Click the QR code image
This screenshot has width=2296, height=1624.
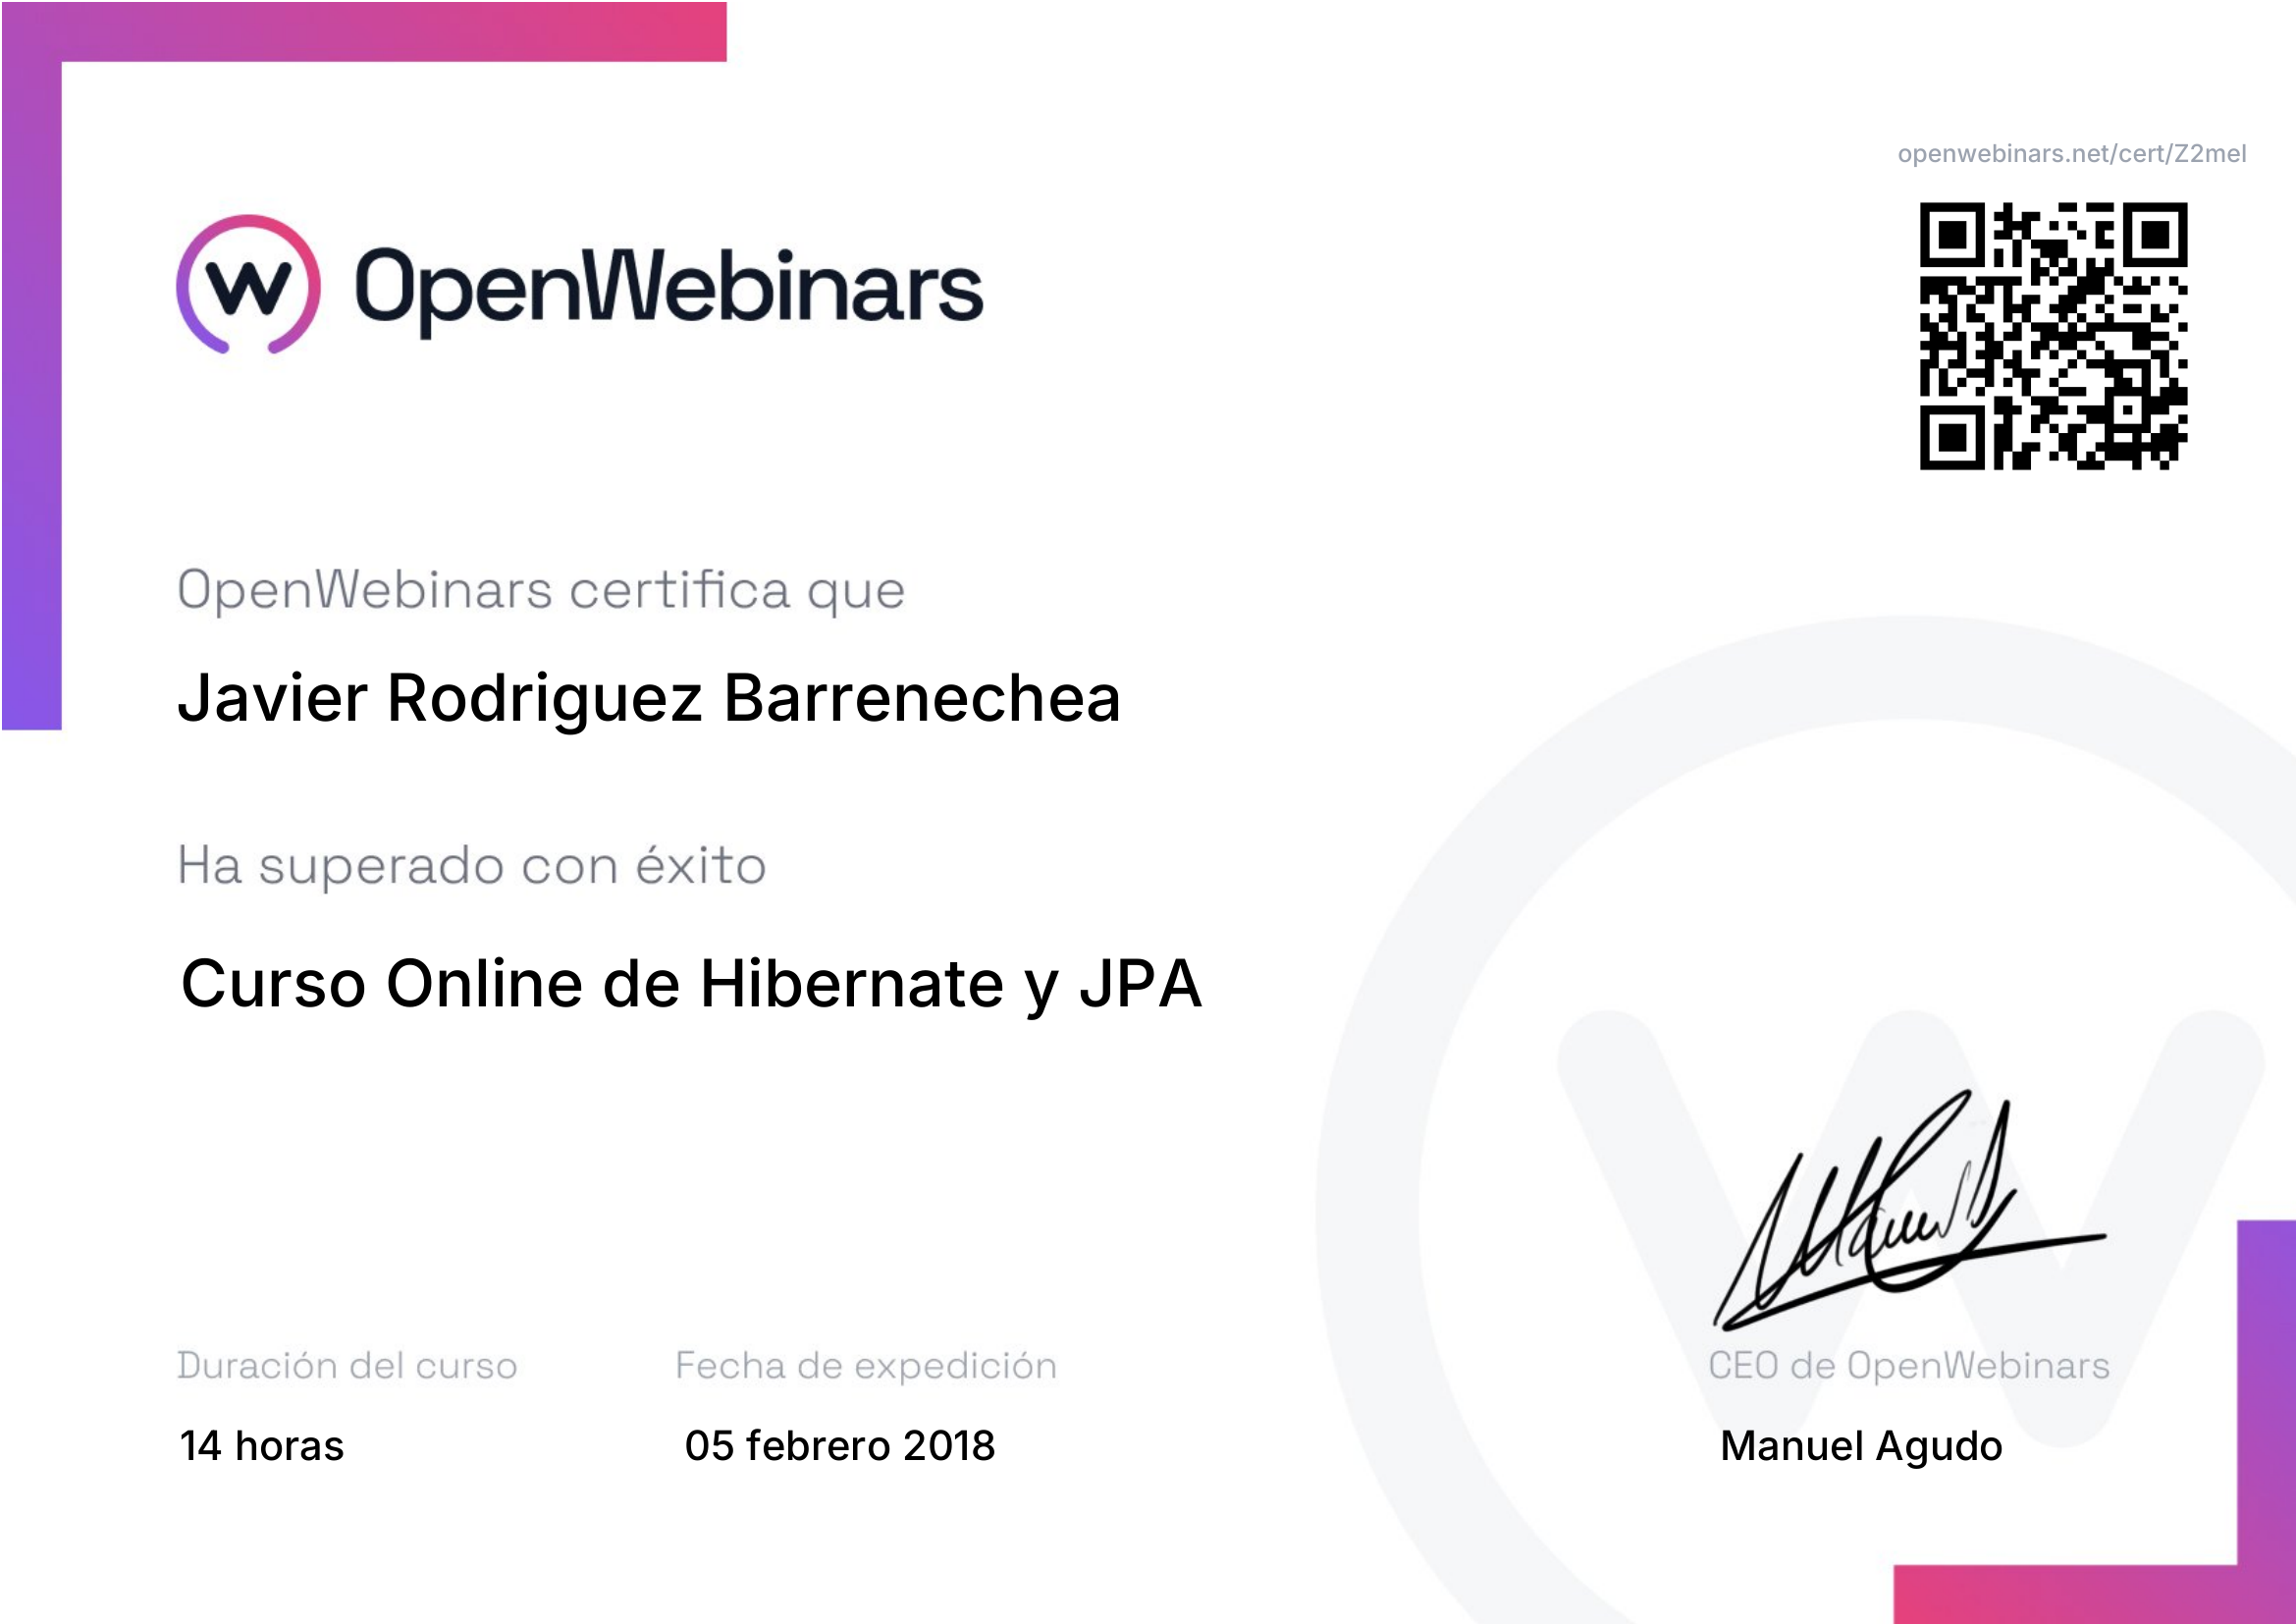[2053, 336]
